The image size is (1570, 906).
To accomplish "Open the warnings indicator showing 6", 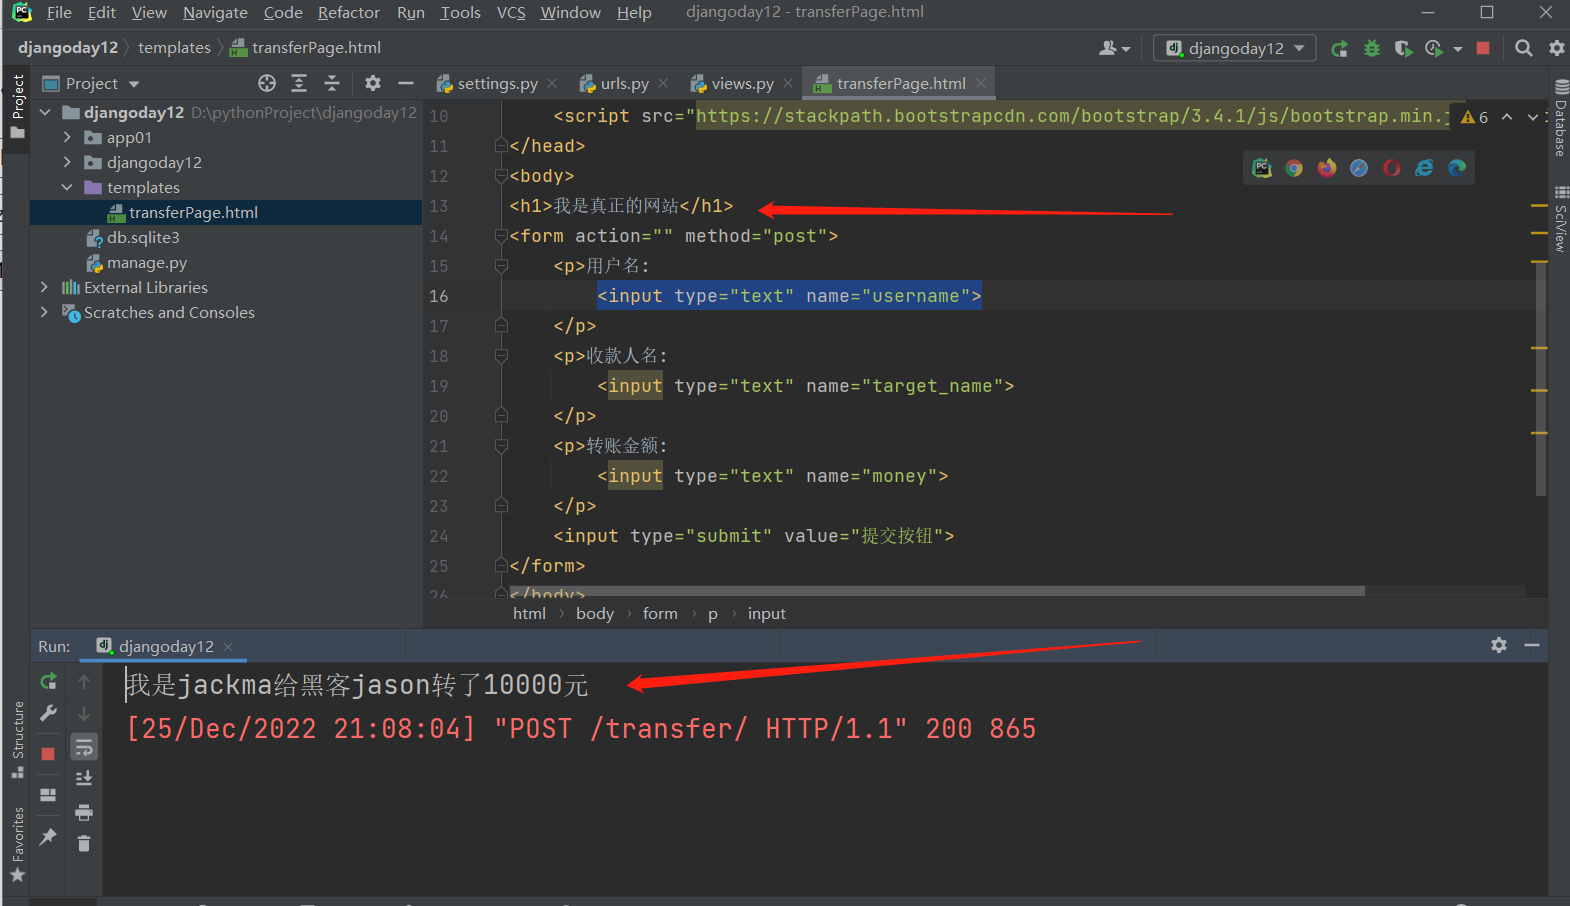I will [x=1474, y=117].
